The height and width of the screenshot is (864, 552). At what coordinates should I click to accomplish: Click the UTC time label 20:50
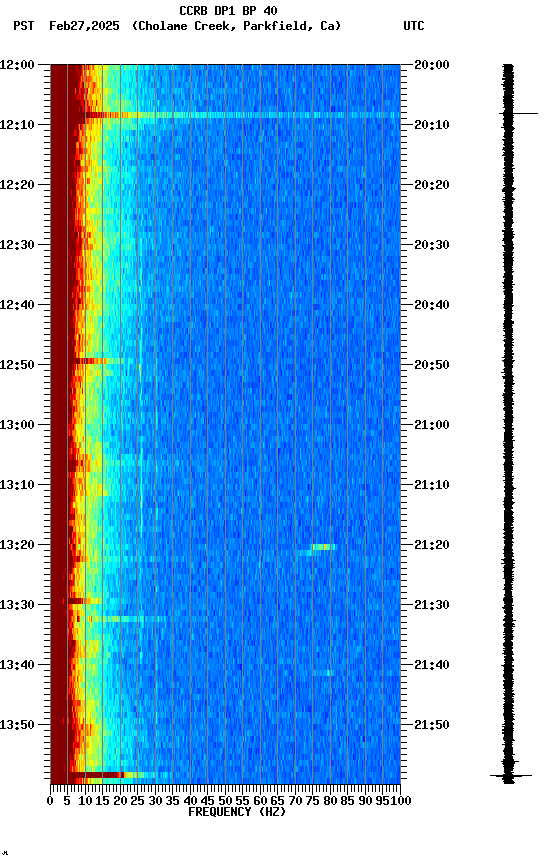[x=431, y=365]
